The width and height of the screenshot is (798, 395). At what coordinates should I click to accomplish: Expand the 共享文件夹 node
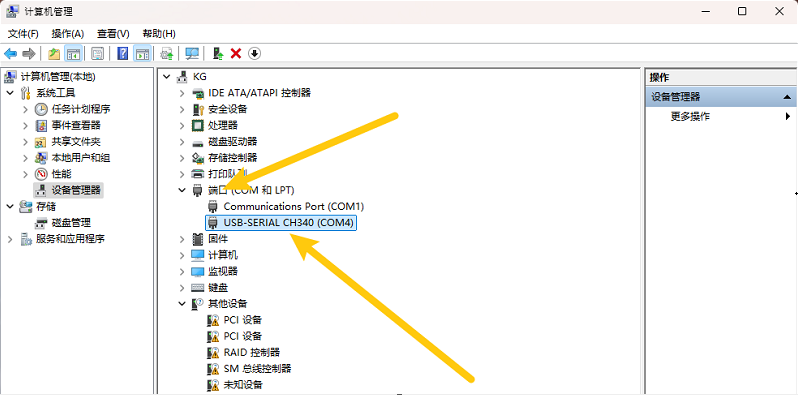25,142
